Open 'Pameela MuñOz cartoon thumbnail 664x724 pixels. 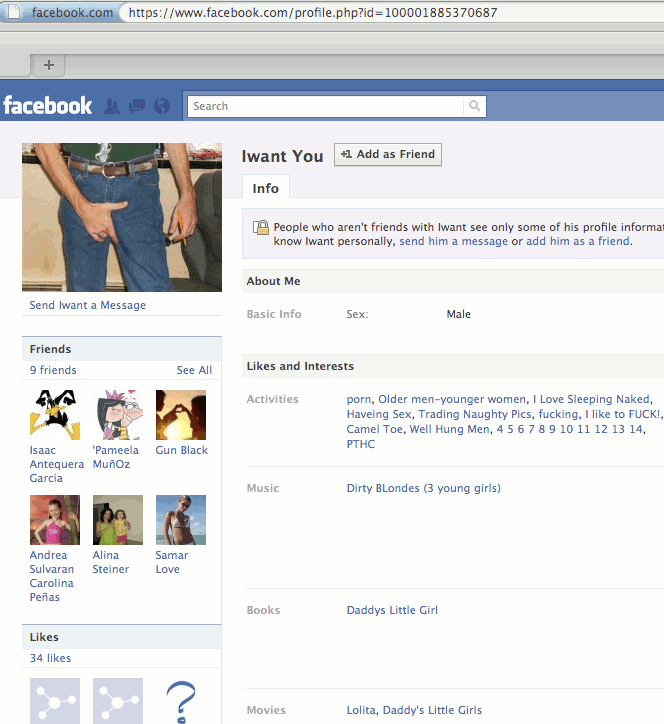pyautogui.click(x=118, y=415)
